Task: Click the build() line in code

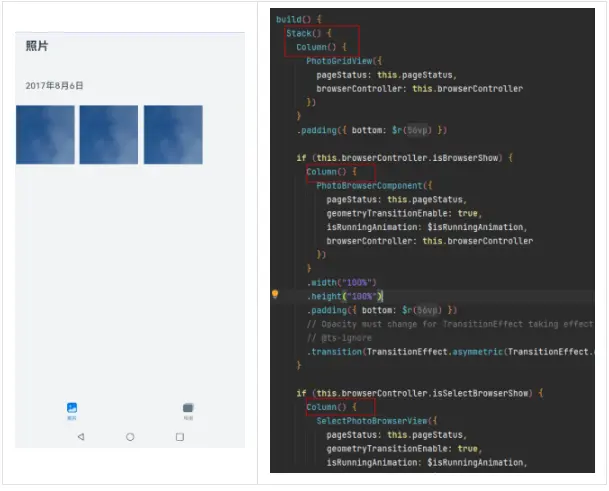Action: [x=299, y=19]
